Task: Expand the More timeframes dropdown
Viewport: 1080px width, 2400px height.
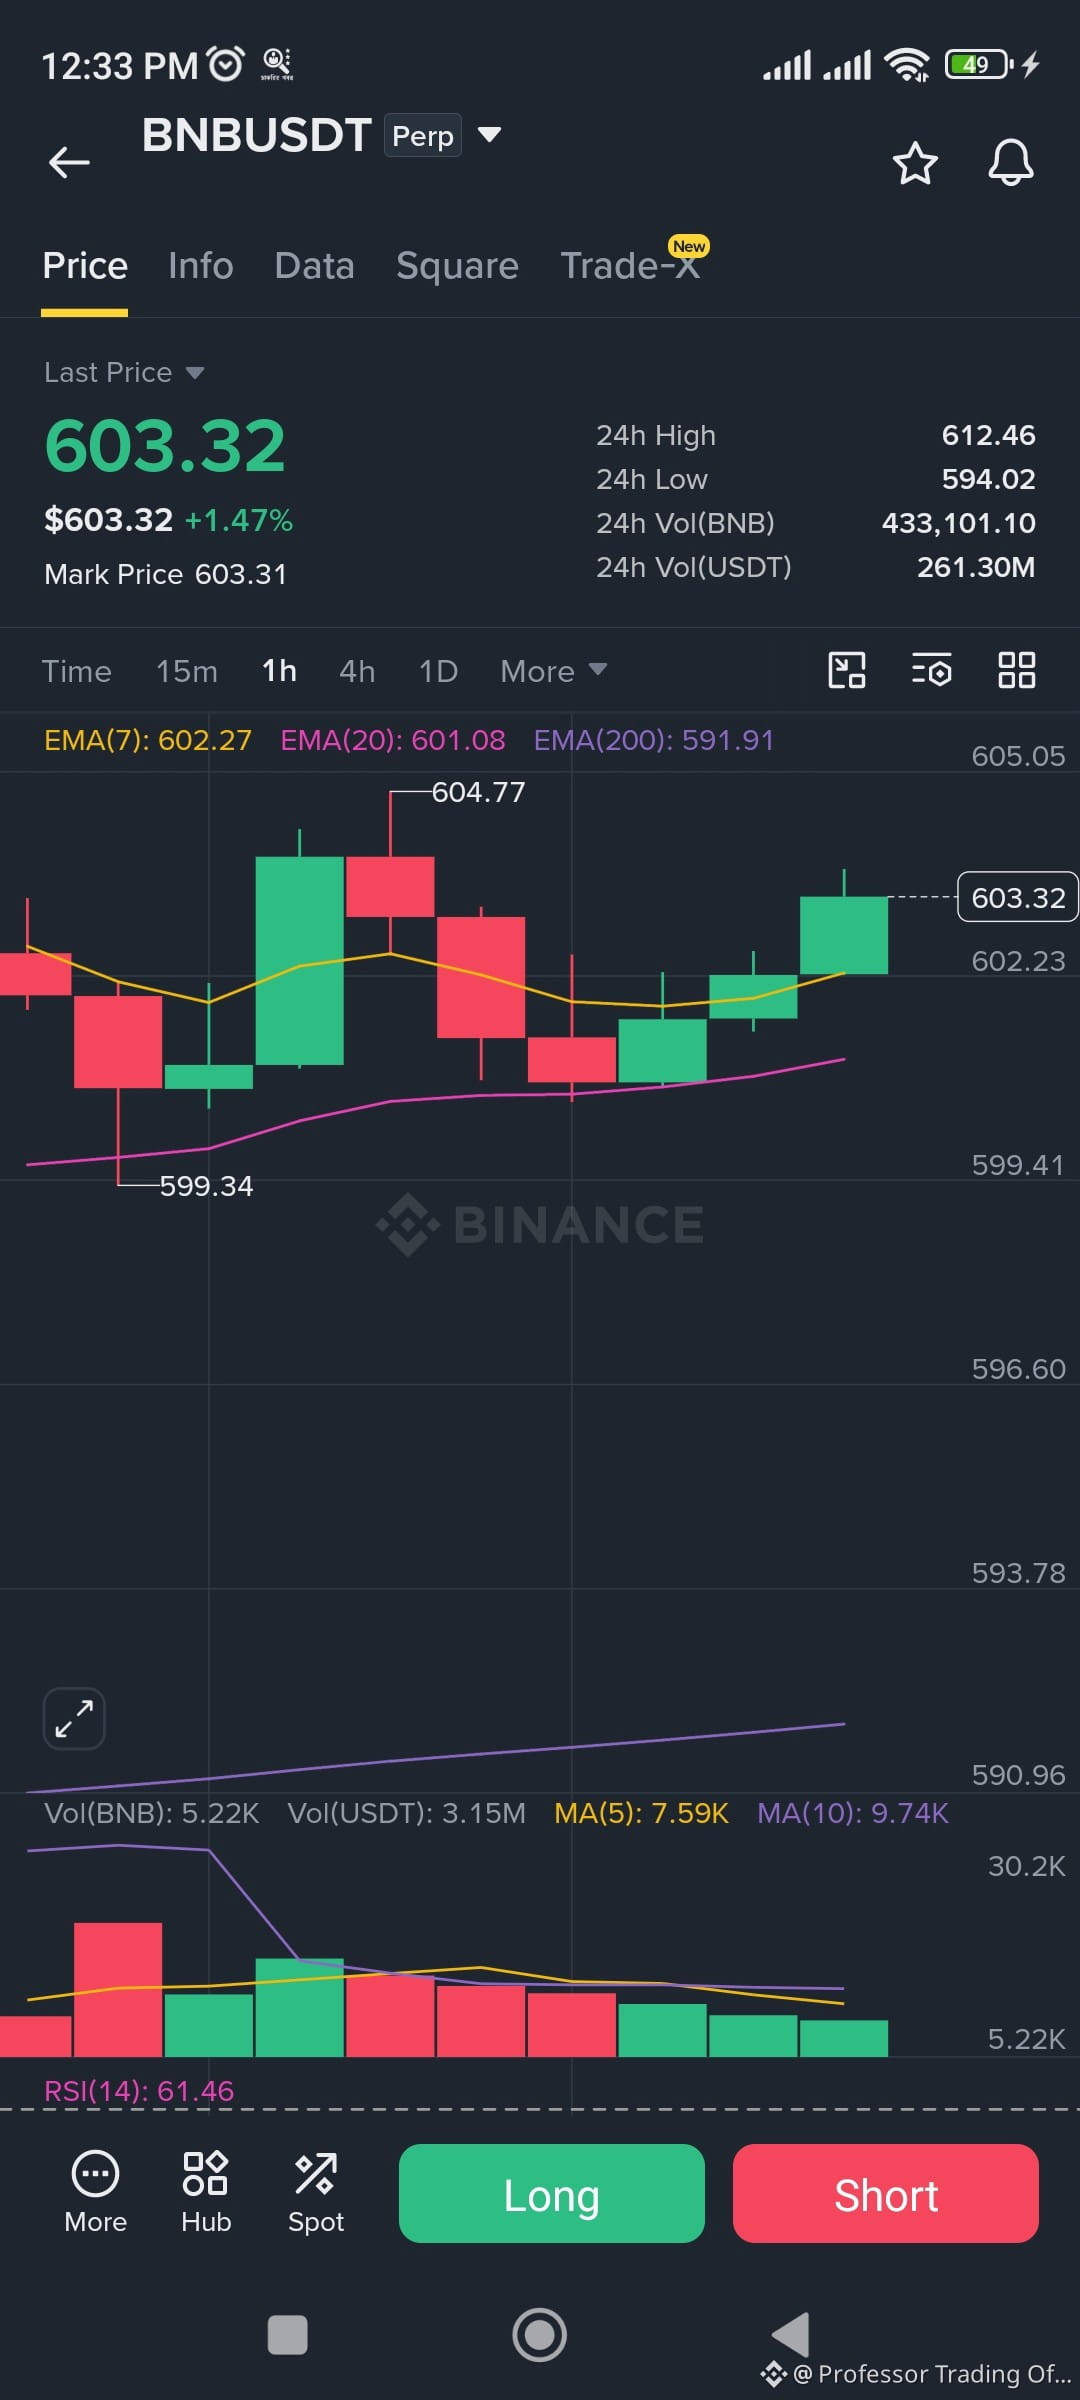Action: 554,671
